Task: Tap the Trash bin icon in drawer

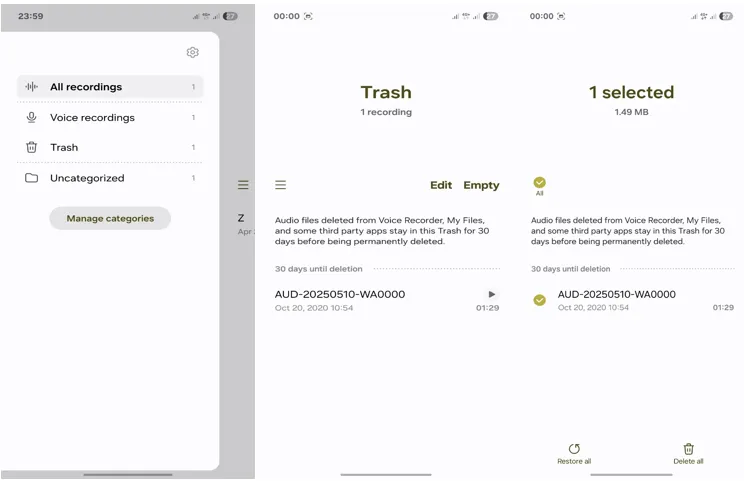Action: coord(31,148)
